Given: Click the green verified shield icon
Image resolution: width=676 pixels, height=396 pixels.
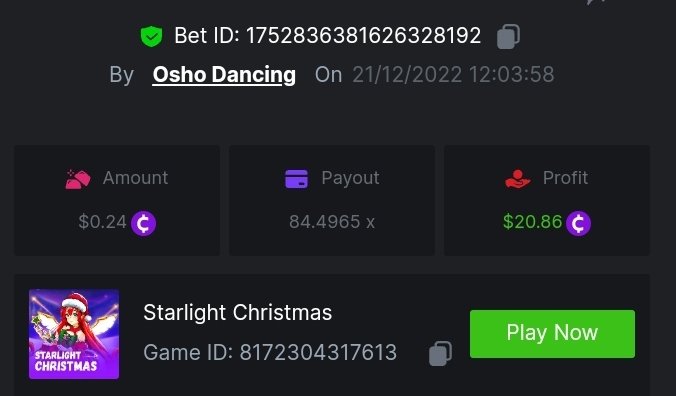Looking at the screenshot, I should click(x=151, y=36).
